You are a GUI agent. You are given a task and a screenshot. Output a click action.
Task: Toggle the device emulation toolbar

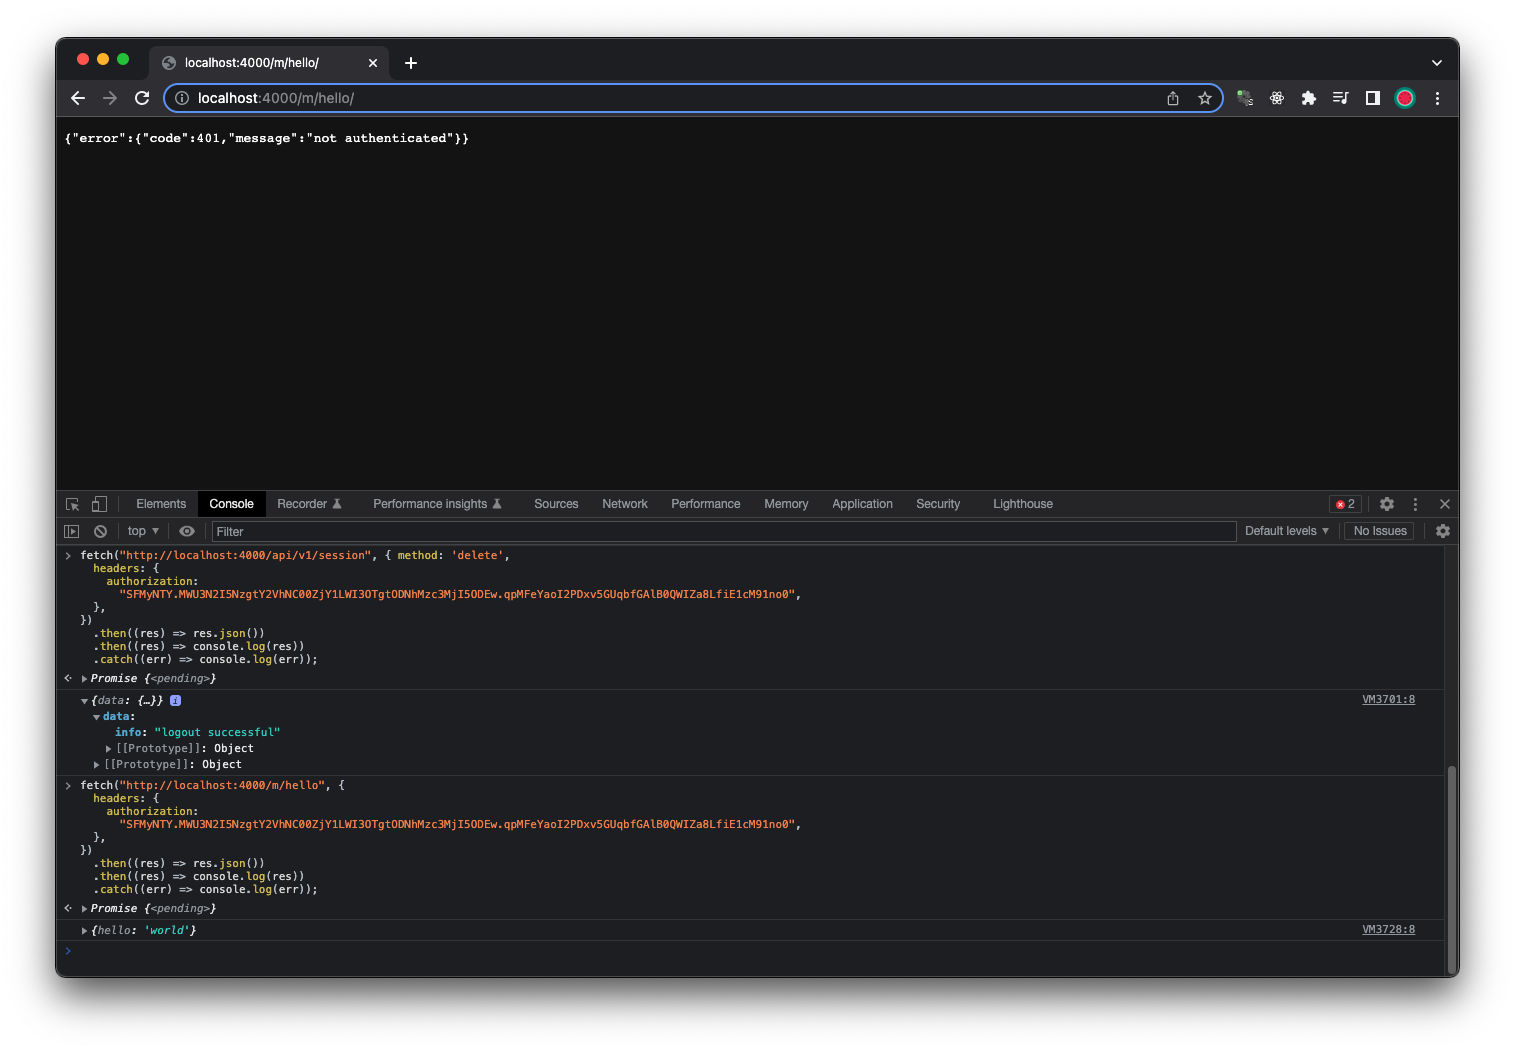[98, 504]
